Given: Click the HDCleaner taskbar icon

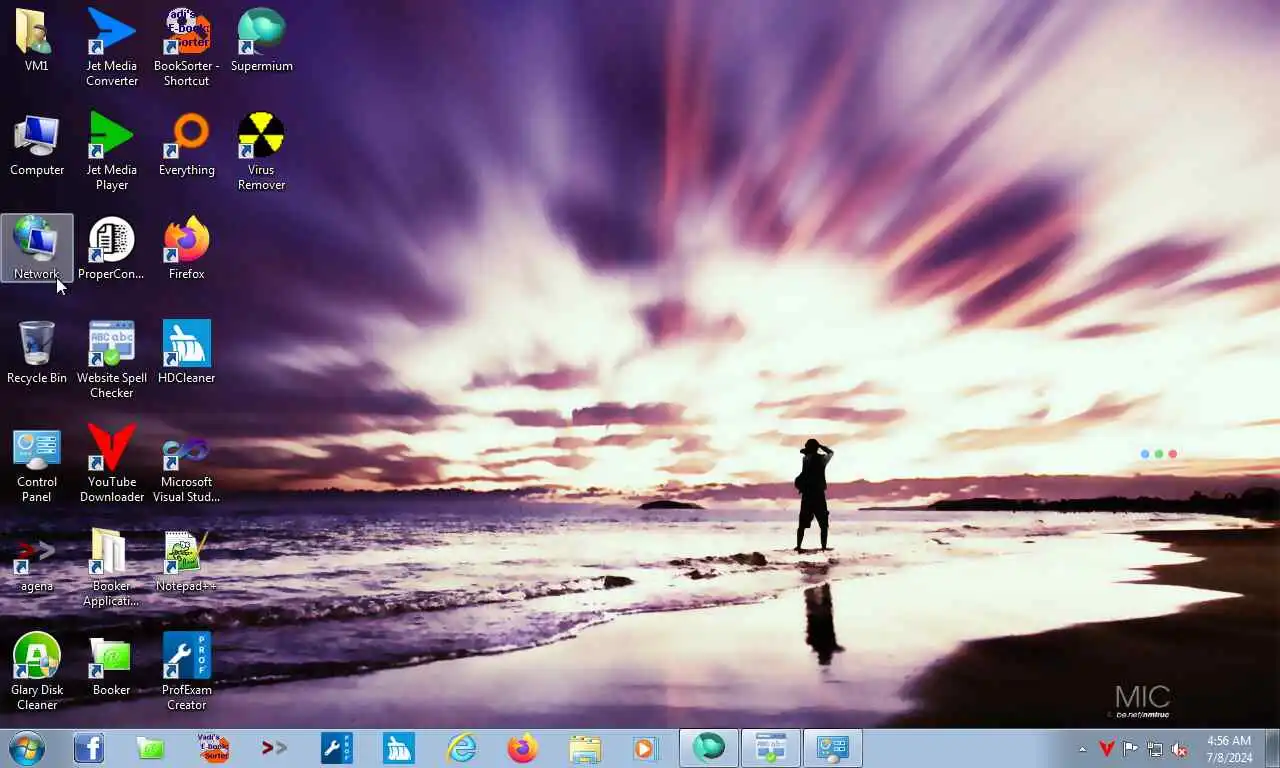Looking at the screenshot, I should [x=399, y=748].
